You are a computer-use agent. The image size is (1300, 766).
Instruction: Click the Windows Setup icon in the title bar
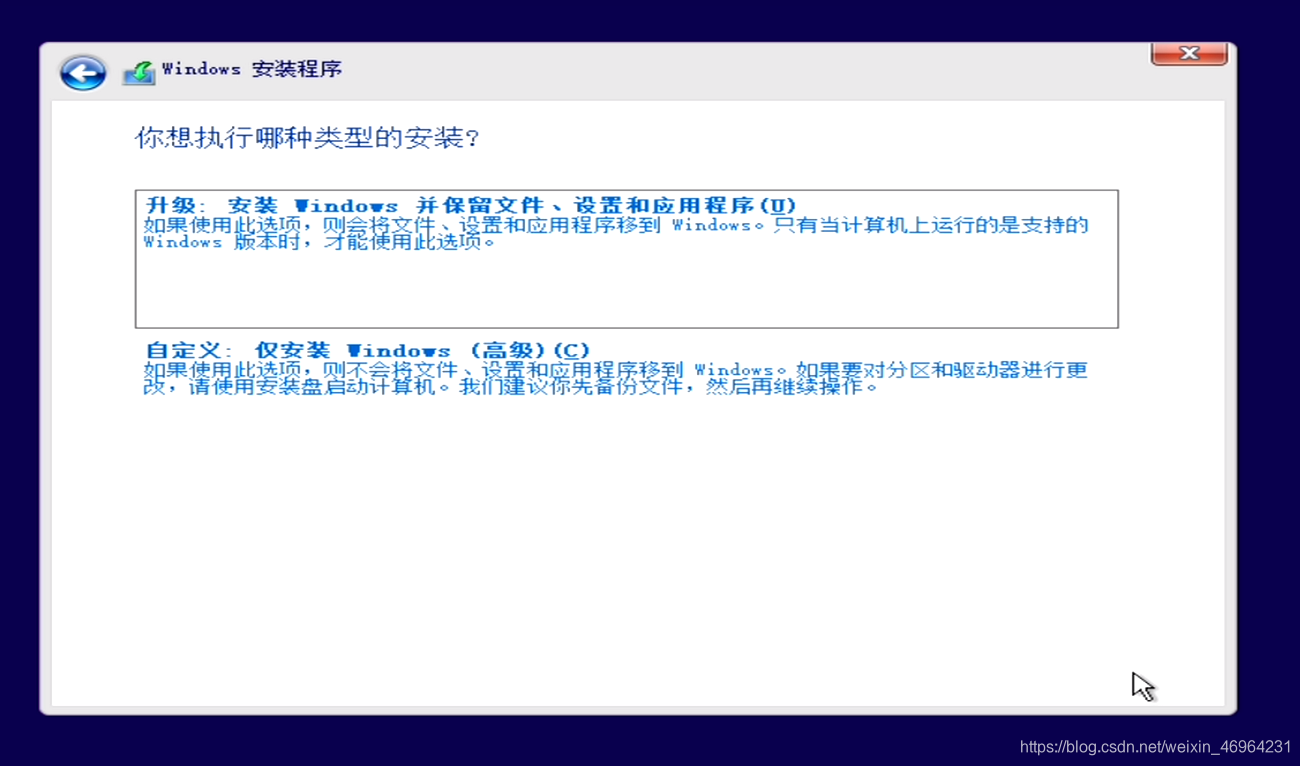pos(139,72)
